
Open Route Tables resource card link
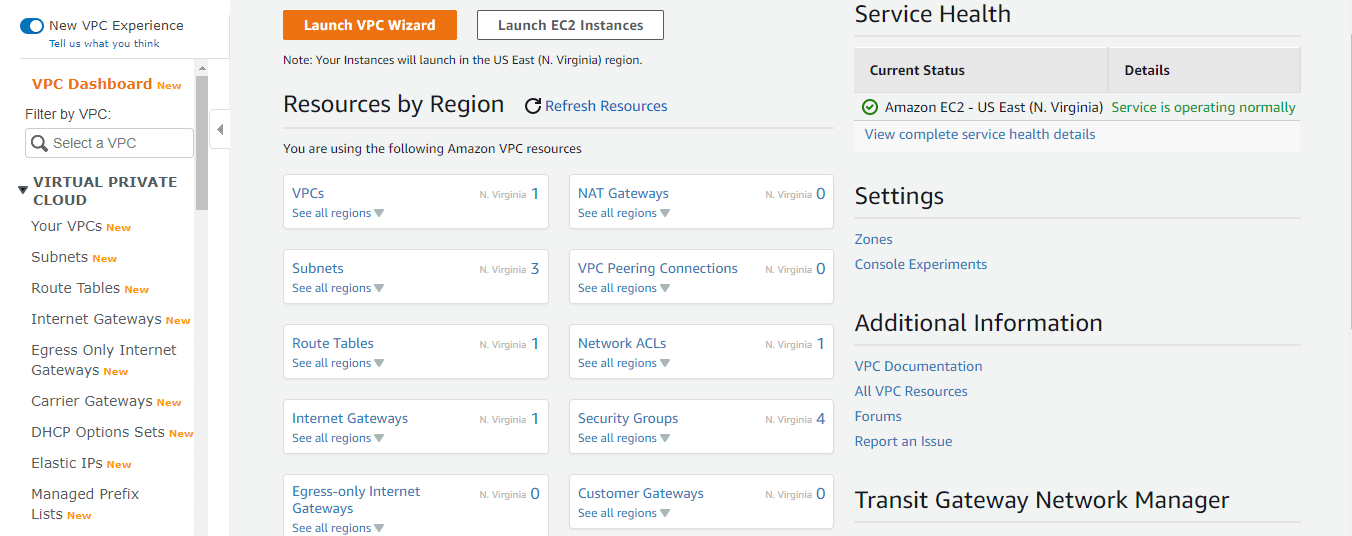(333, 343)
